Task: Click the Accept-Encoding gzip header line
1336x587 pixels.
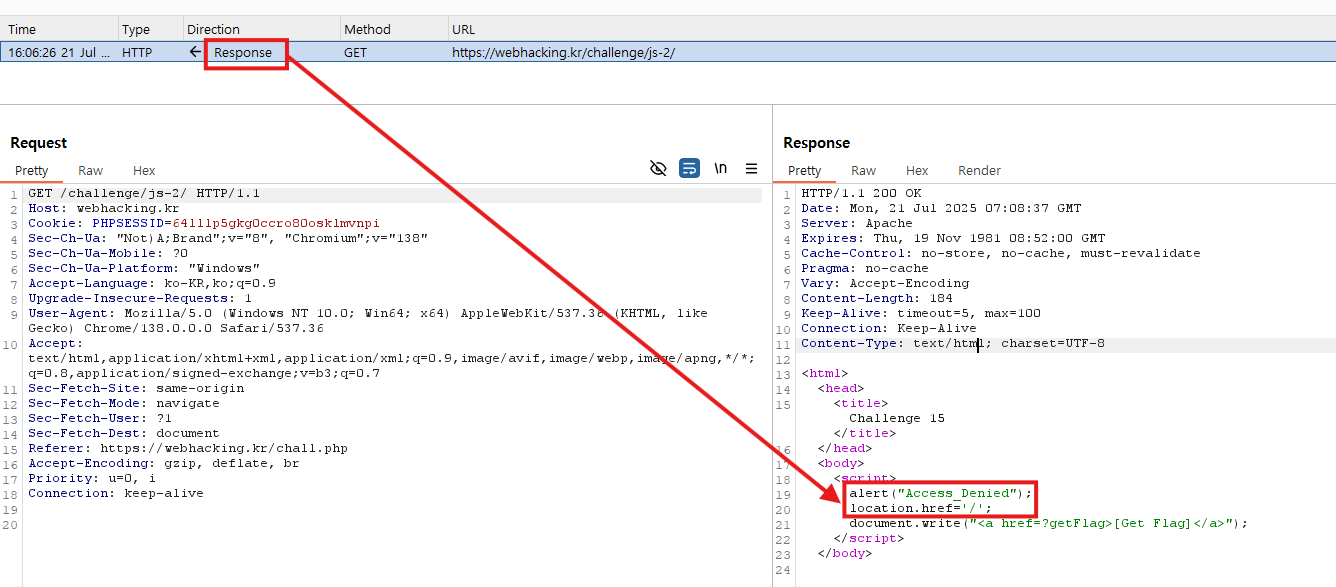Action: click(x=164, y=464)
